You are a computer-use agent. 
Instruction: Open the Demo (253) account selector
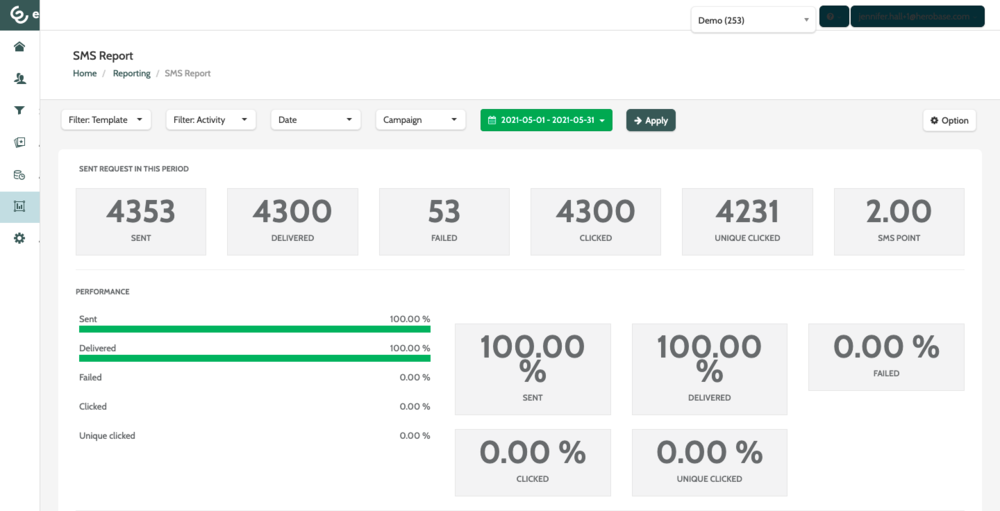tap(752, 20)
